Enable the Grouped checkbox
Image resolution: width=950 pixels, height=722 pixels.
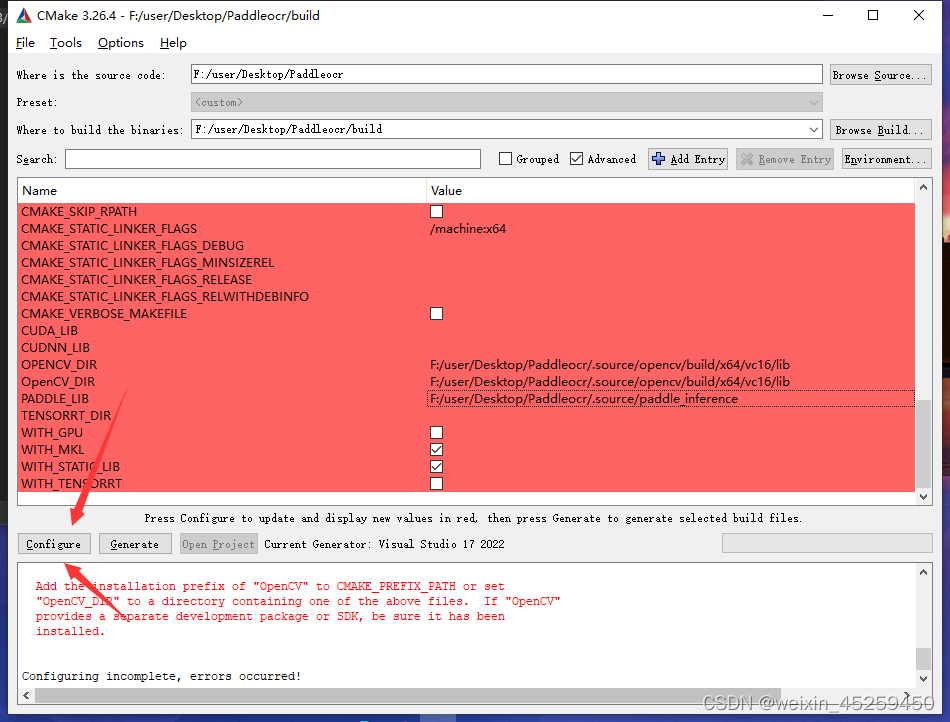tap(505, 158)
